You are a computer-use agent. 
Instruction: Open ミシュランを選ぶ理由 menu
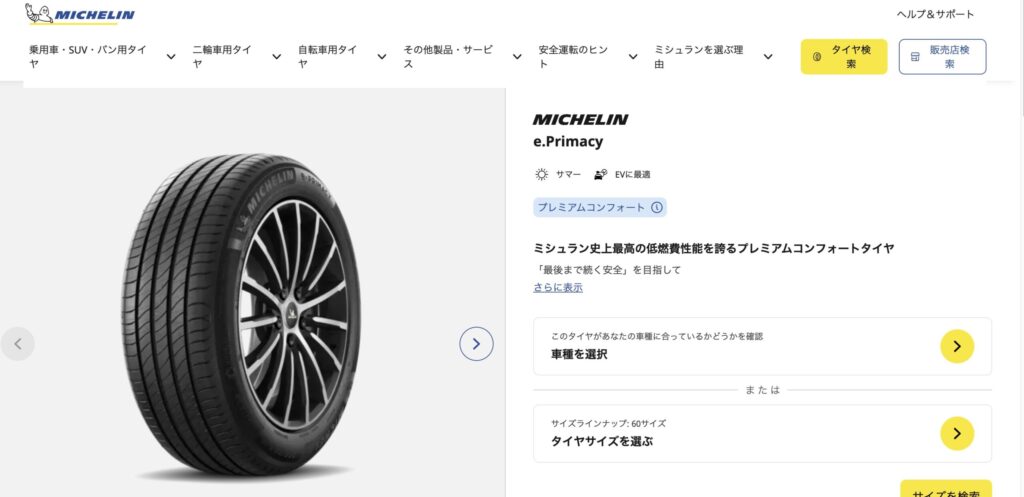click(708, 56)
